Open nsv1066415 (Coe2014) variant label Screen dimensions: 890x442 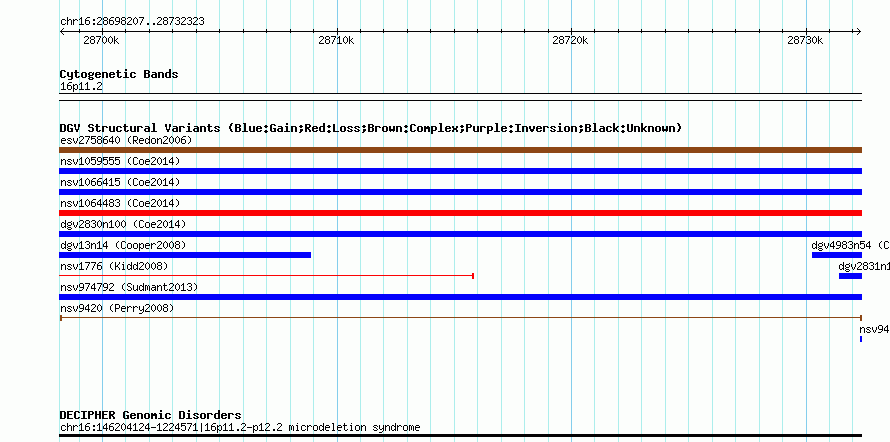pos(120,182)
